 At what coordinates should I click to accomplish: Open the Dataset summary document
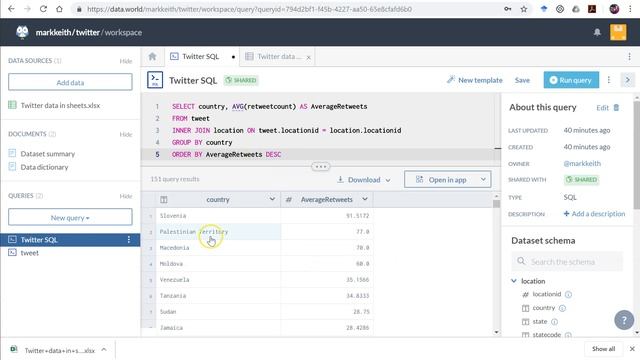48,154
